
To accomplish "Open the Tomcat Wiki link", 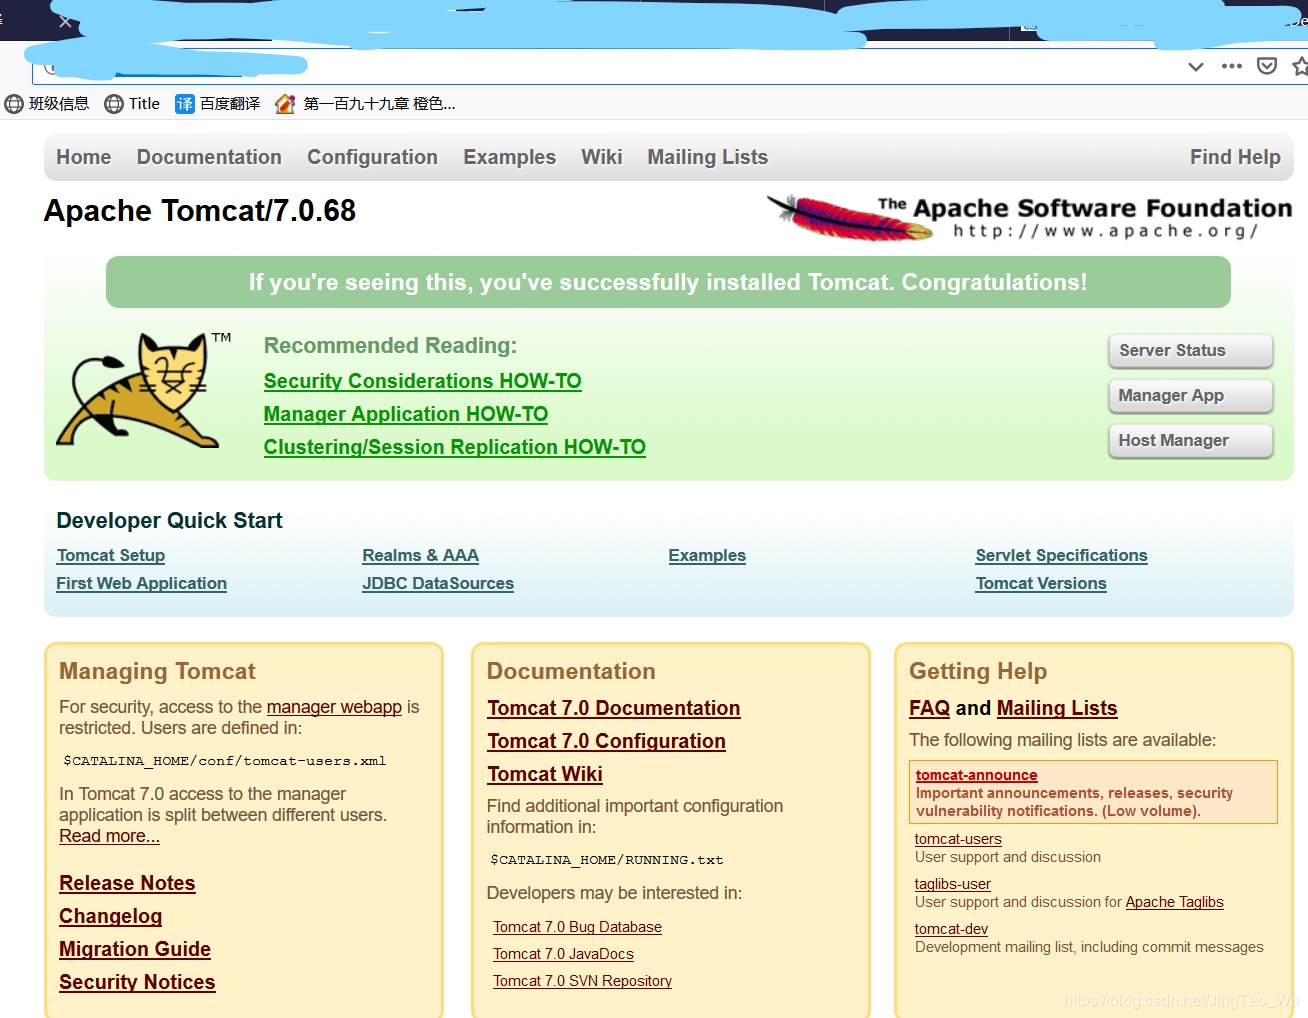I will [x=545, y=774].
